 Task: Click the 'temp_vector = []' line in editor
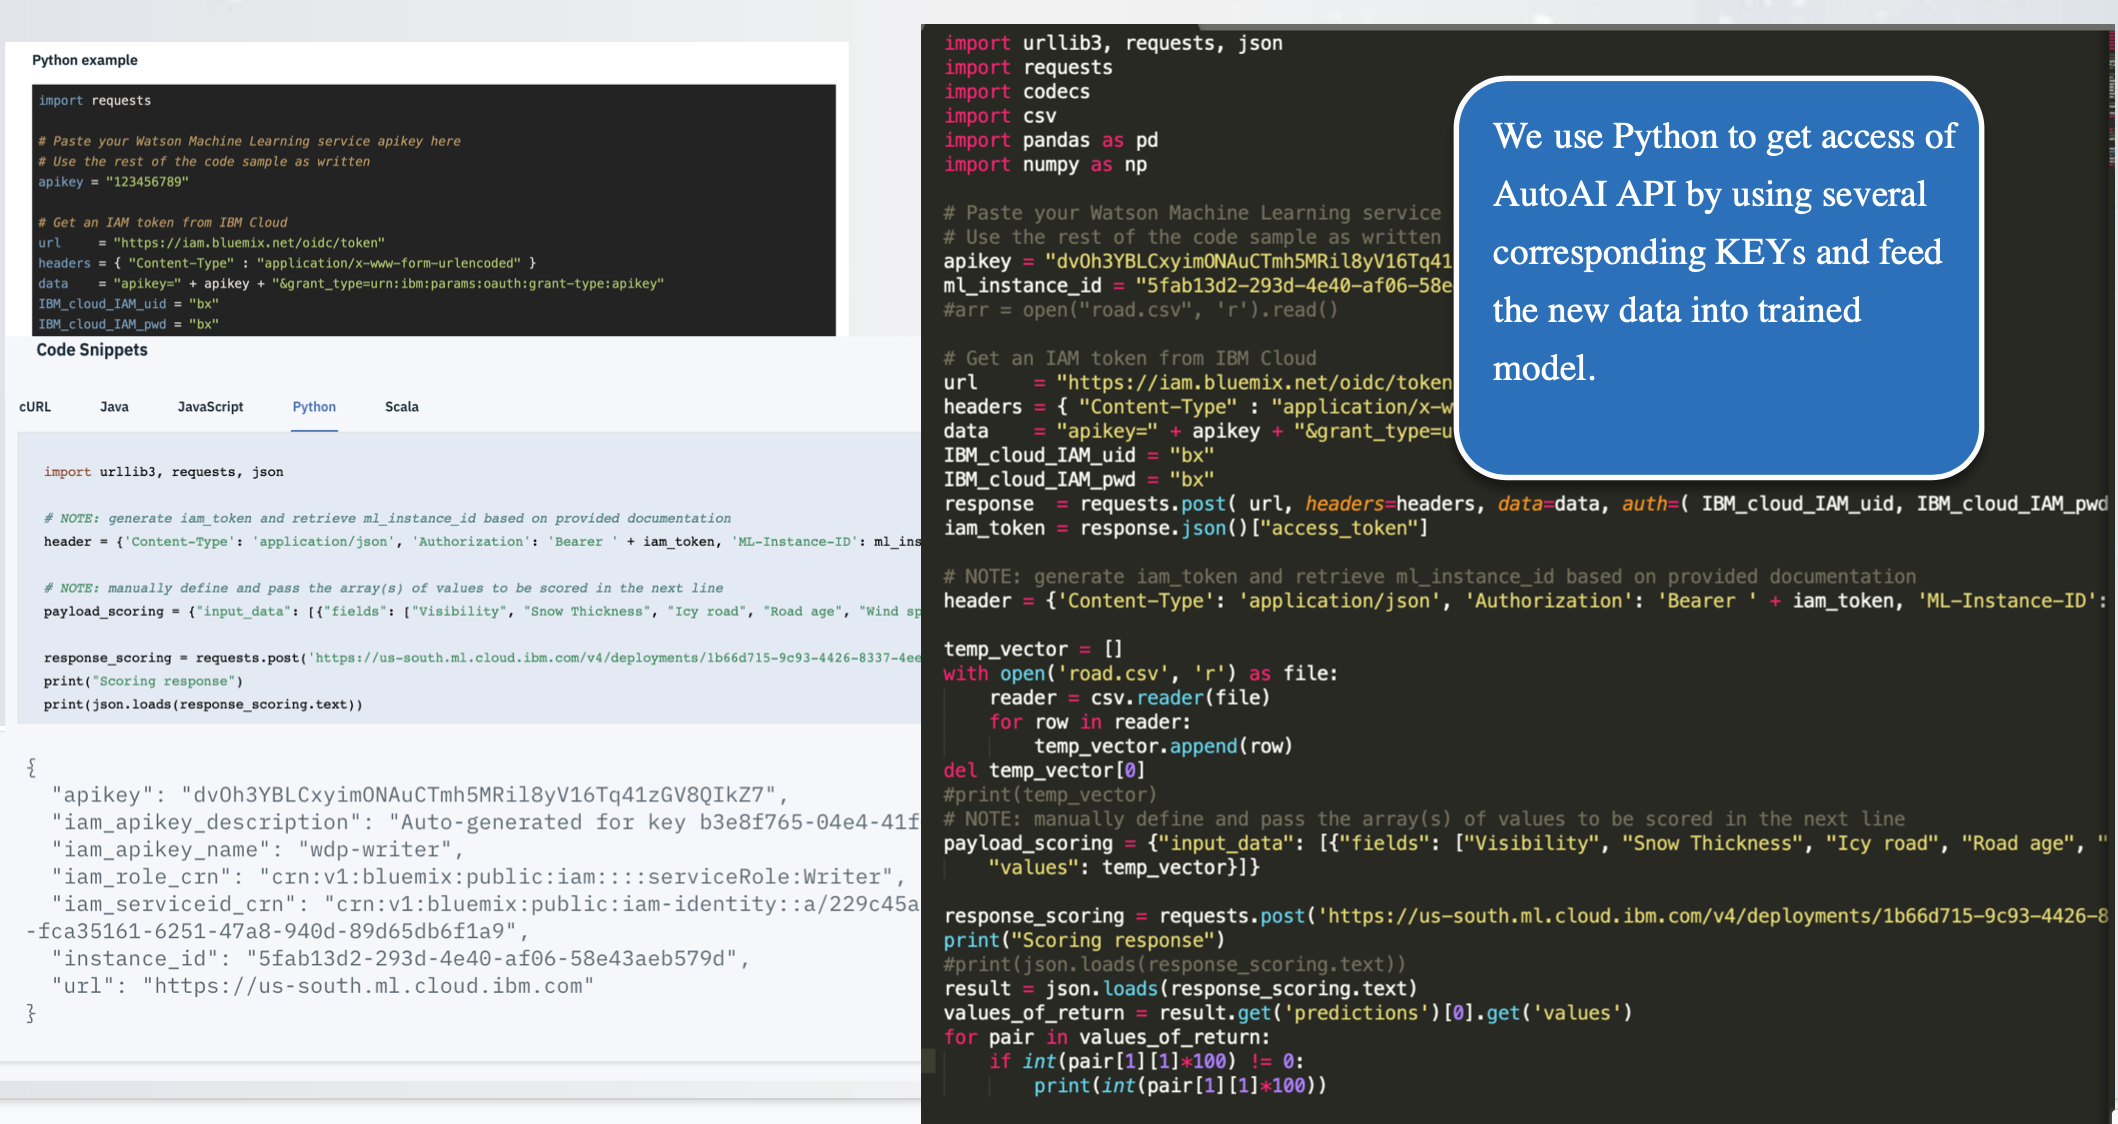[1032, 649]
